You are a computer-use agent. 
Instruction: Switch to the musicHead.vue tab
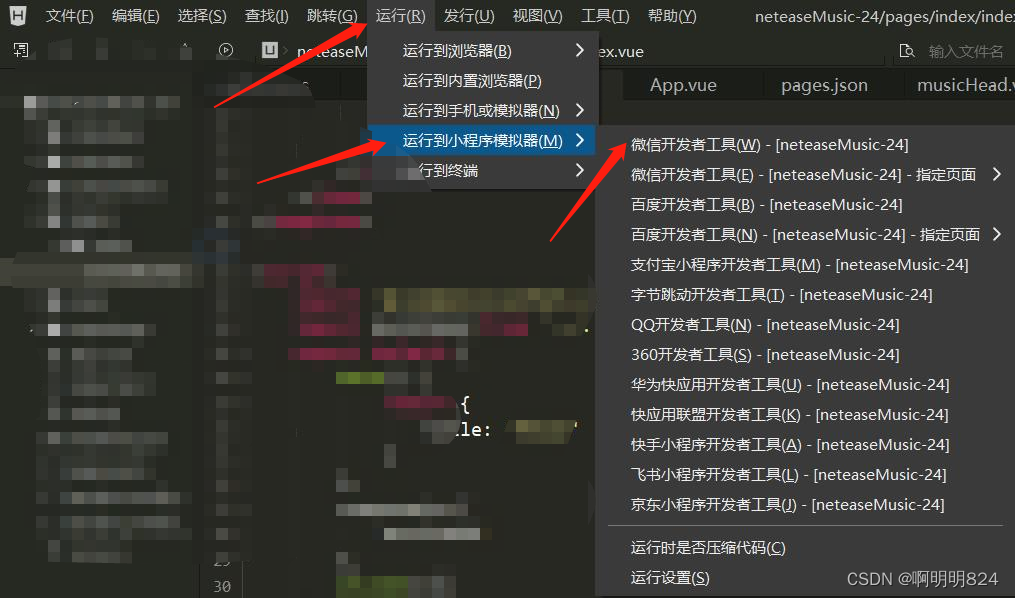pos(965,85)
